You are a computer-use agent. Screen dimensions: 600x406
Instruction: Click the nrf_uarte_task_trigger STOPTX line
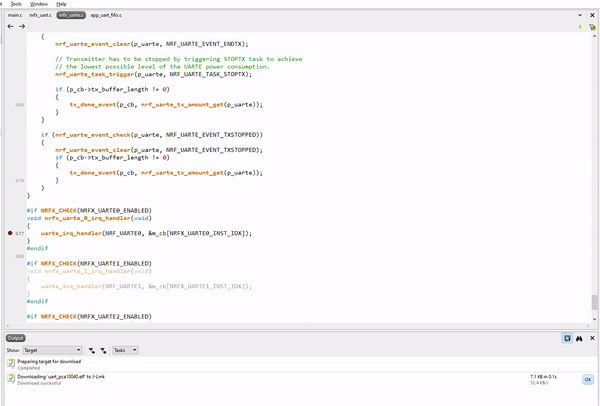(153, 74)
